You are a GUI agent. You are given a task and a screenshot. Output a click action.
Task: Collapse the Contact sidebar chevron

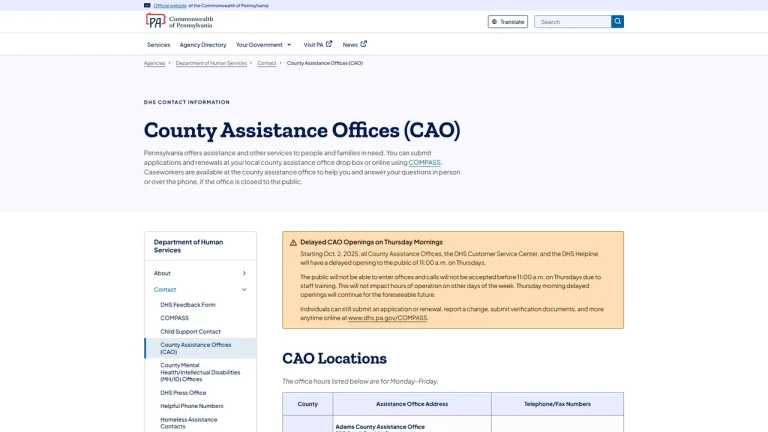(x=244, y=289)
